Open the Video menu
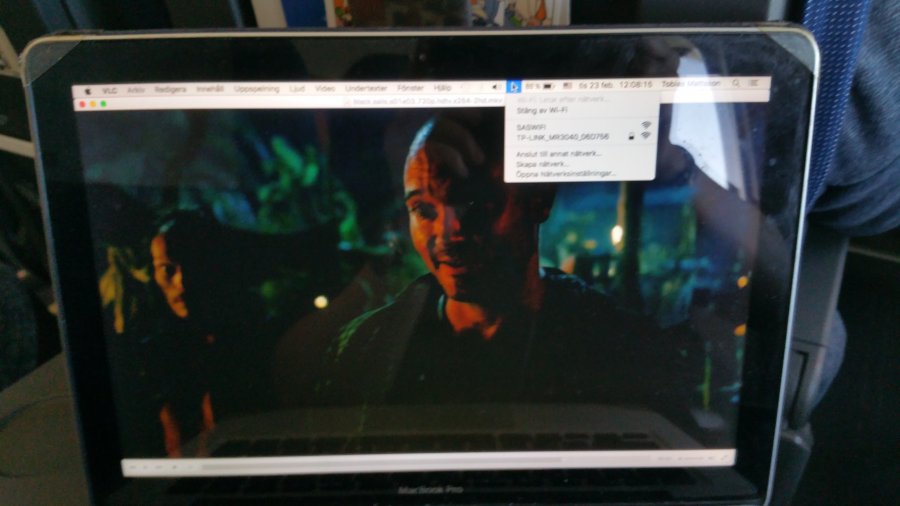900x506 pixels. point(325,88)
